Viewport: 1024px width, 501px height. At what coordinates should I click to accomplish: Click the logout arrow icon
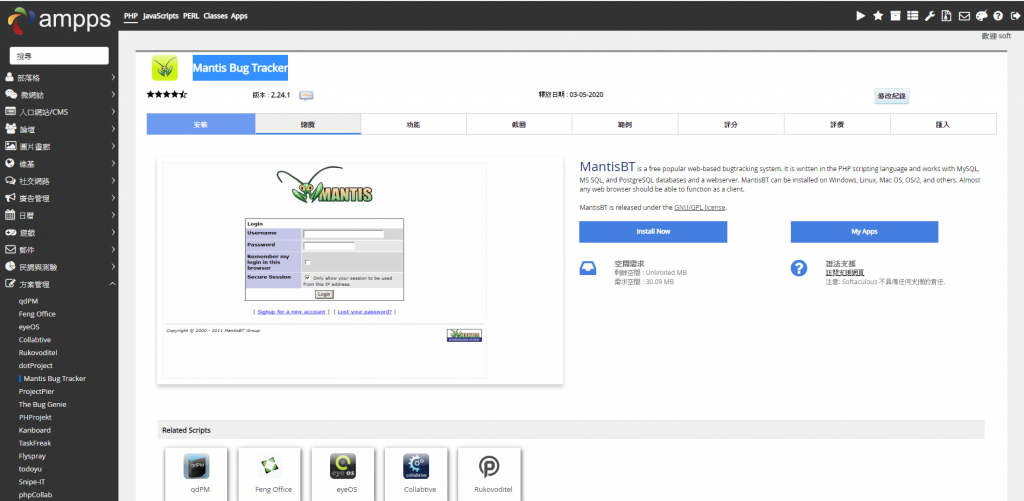[x=1014, y=16]
